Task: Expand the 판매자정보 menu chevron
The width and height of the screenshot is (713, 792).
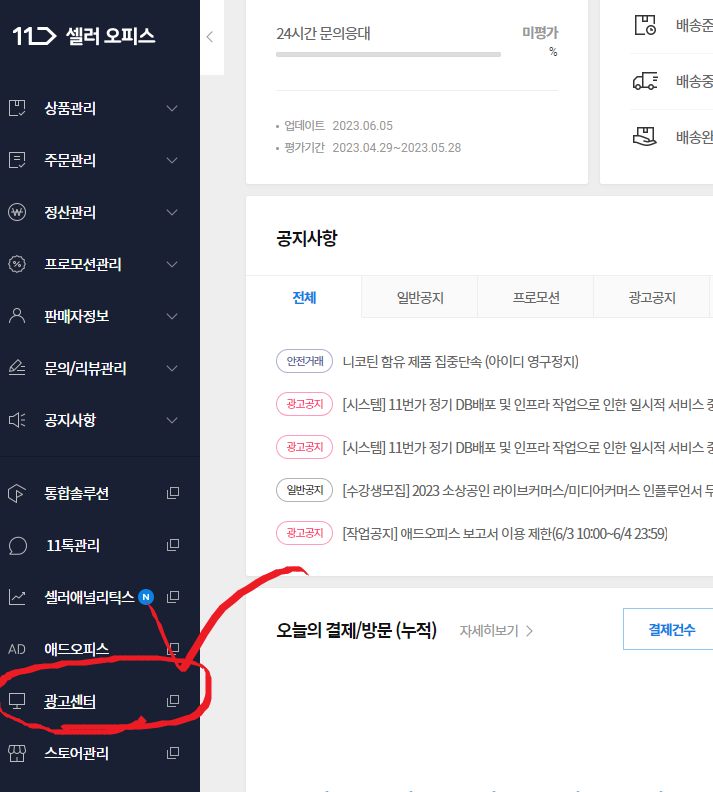Action: [172, 317]
